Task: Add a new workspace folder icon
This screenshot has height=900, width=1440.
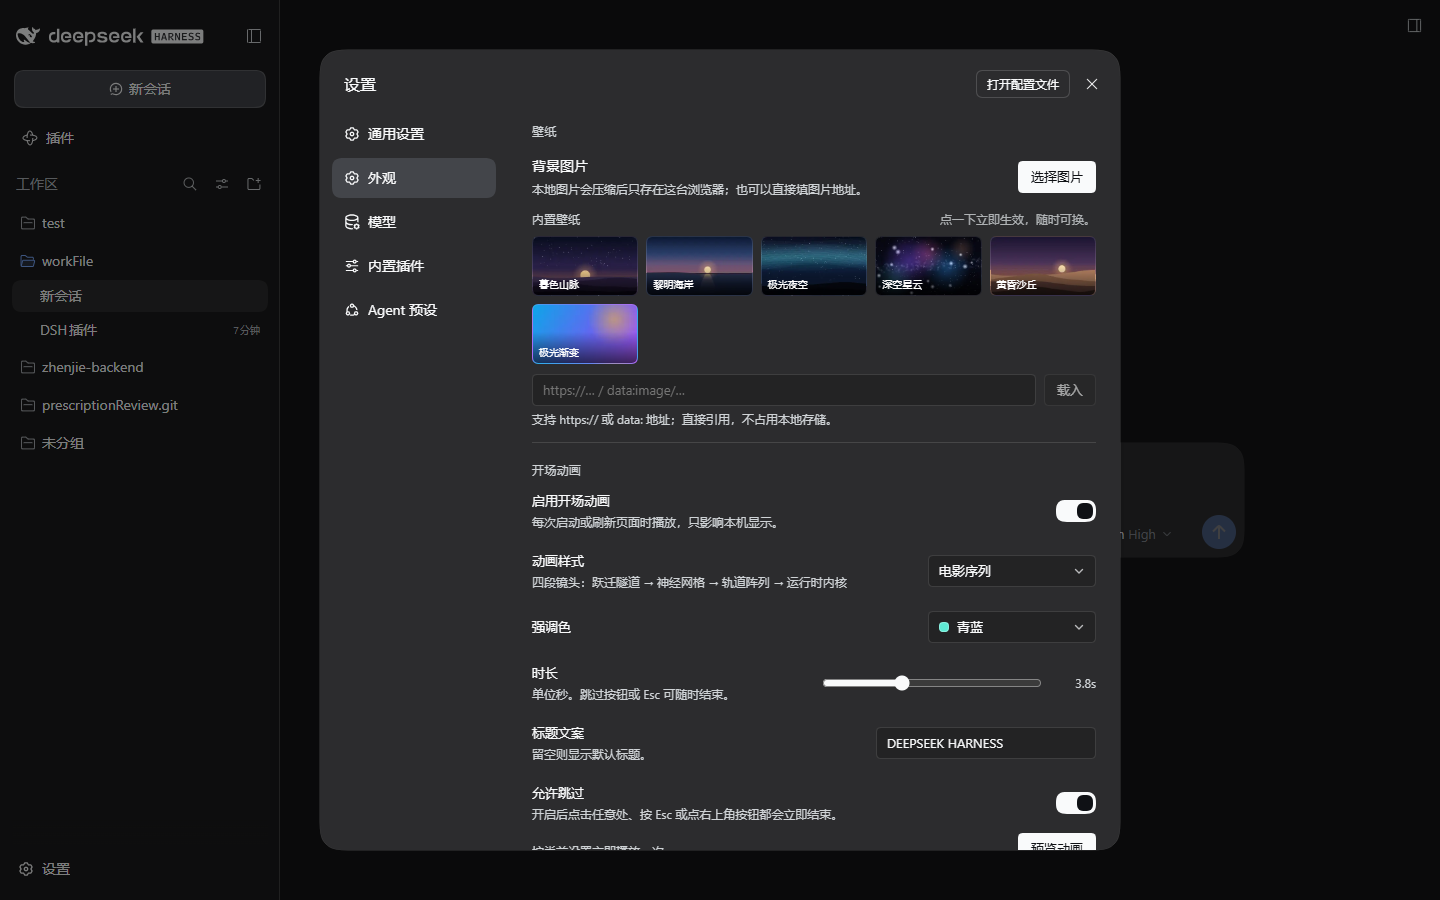Action: point(254,184)
